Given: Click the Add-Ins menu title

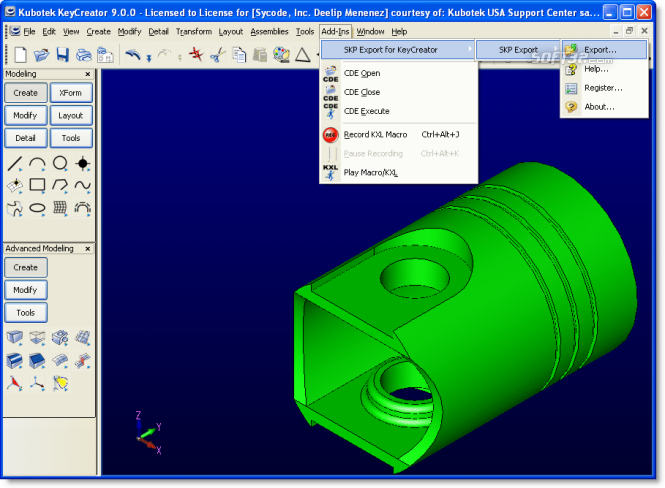Looking at the screenshot, I should point(335,31).
